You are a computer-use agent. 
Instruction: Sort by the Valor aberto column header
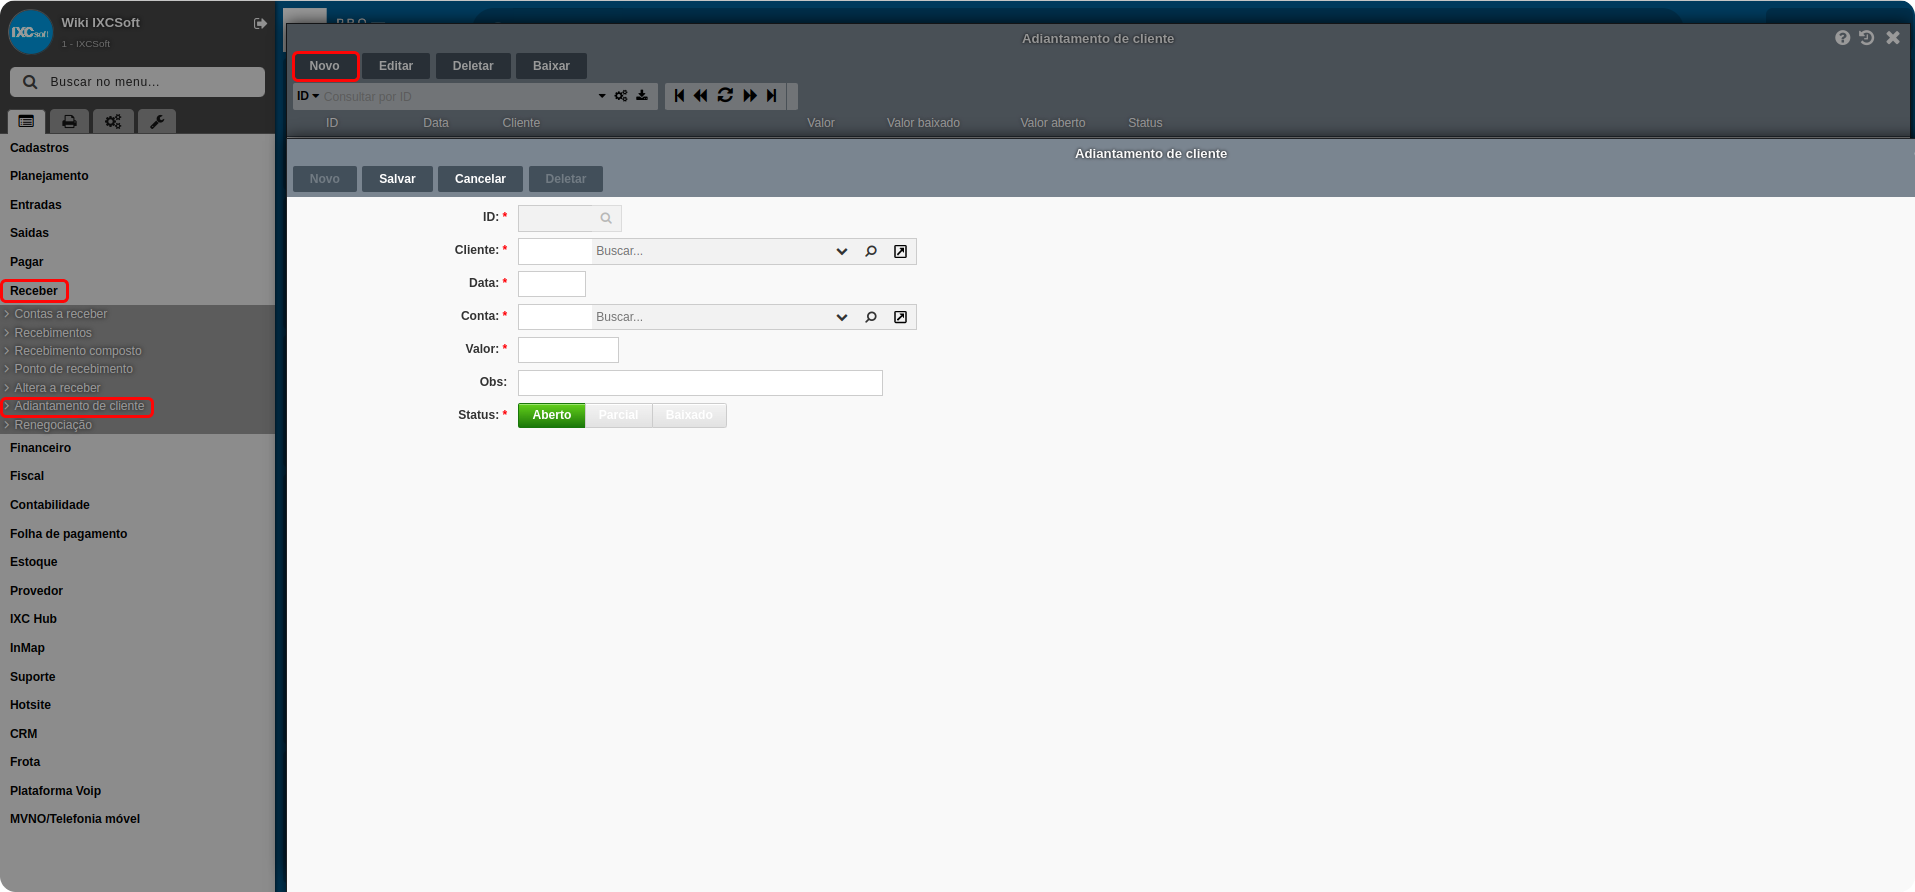coord(1052,123)
